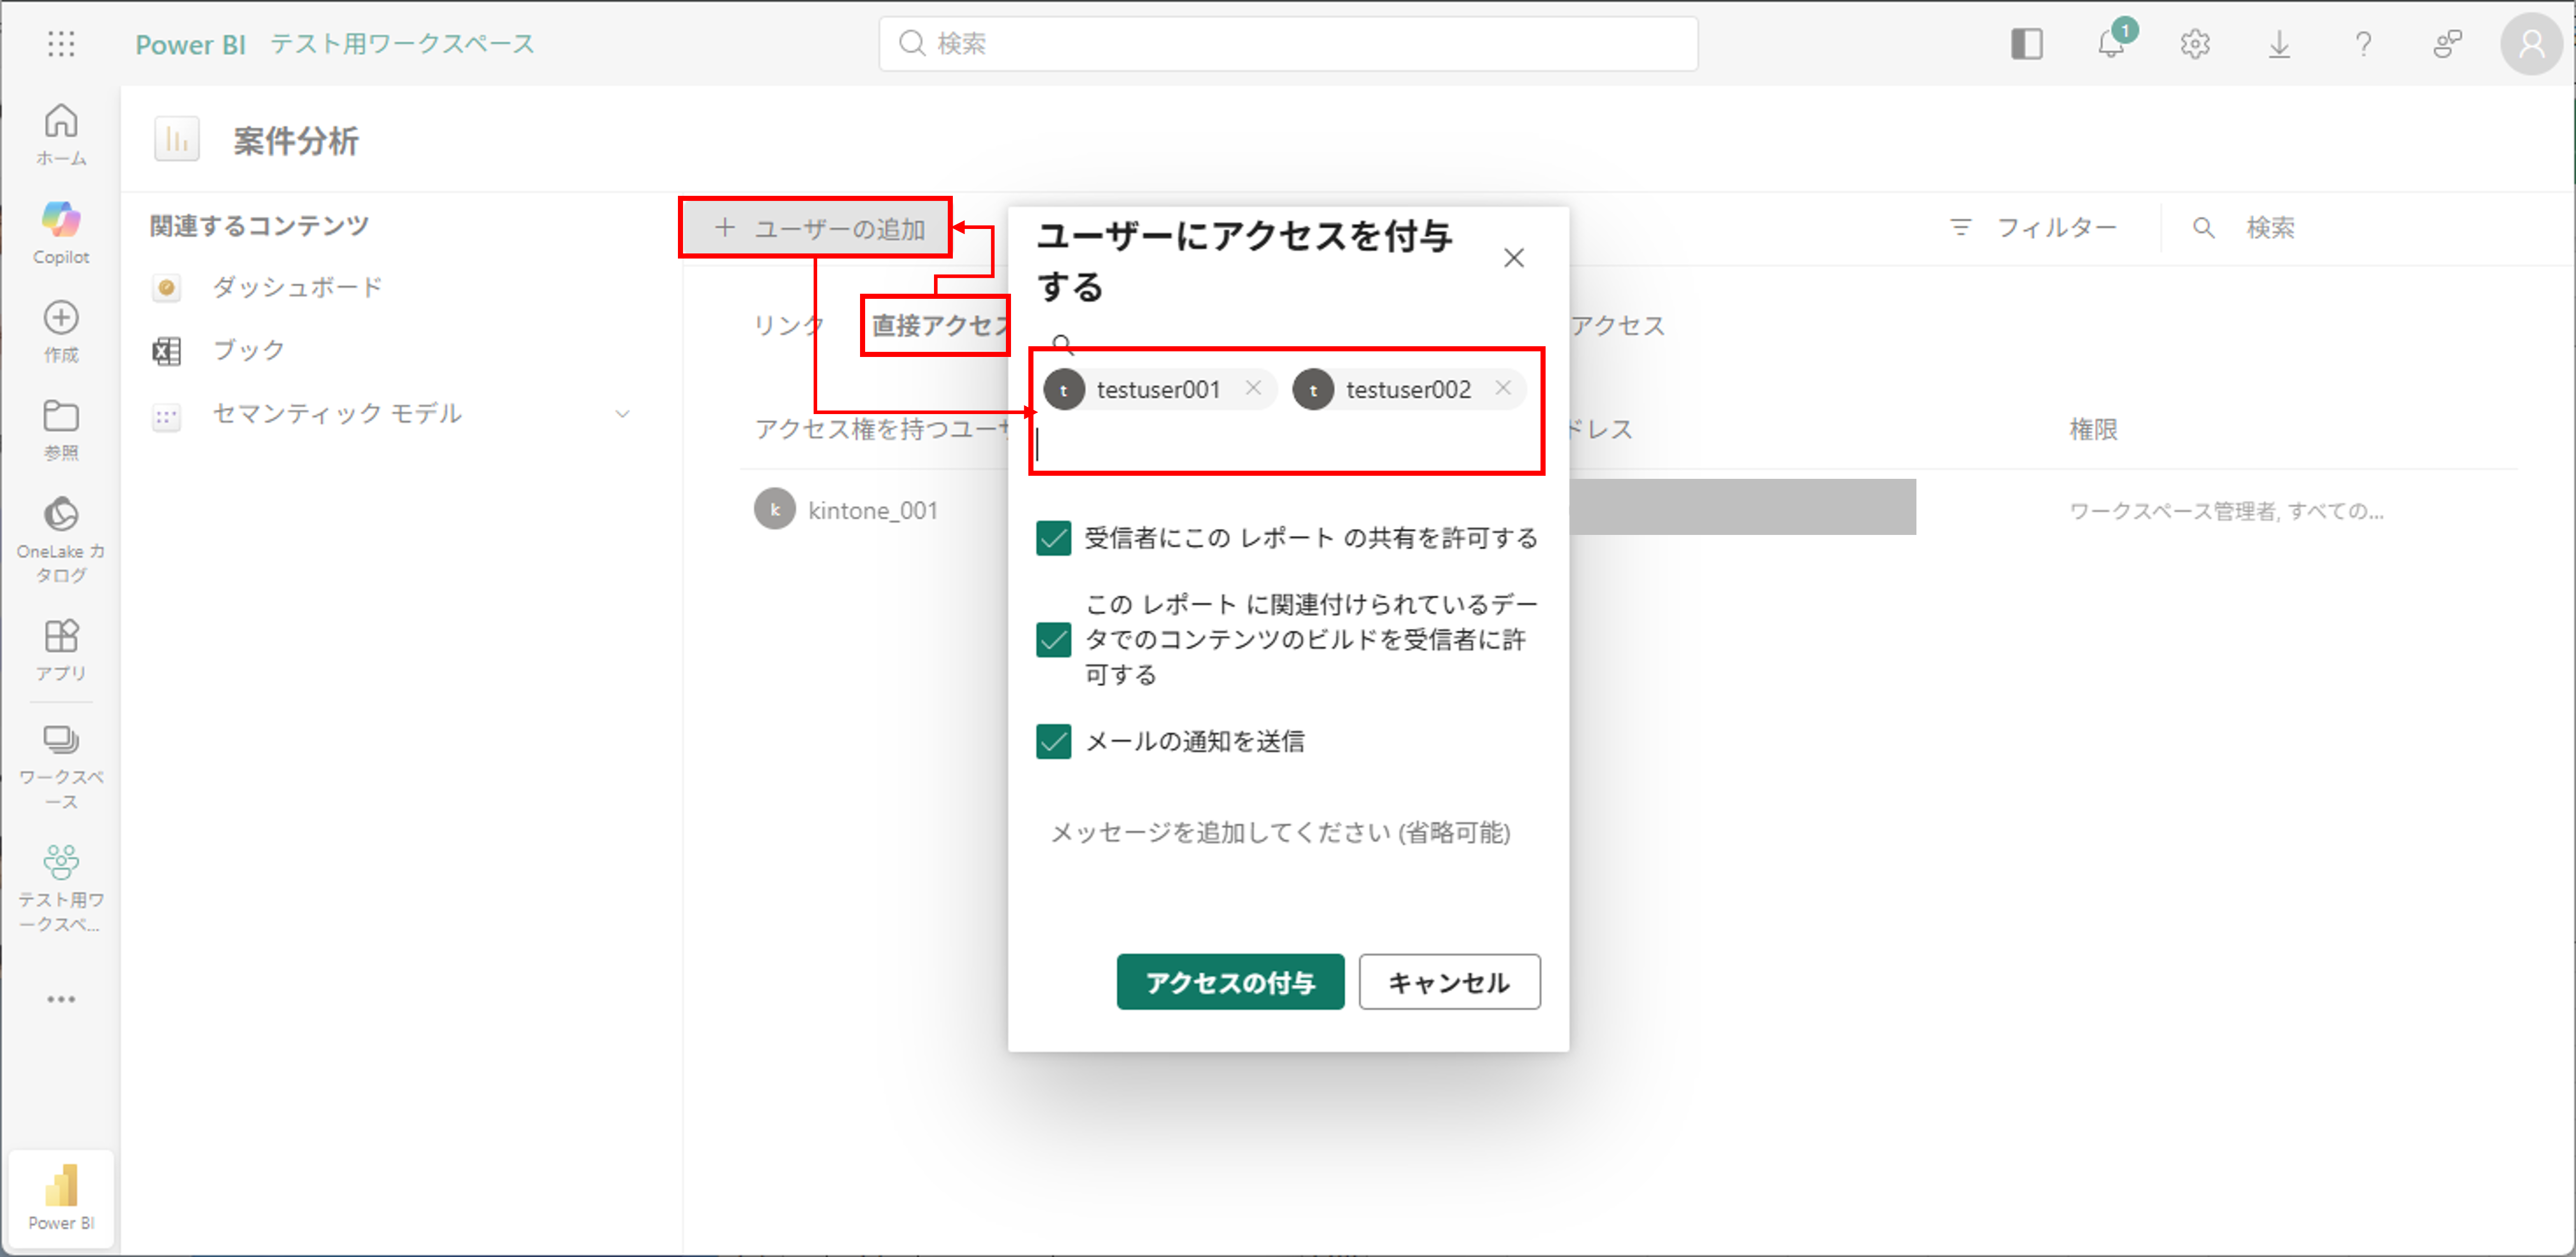Screen dimensions: 2576x1257
Task: Click the download arrow icon
Action: [2278, 44]
